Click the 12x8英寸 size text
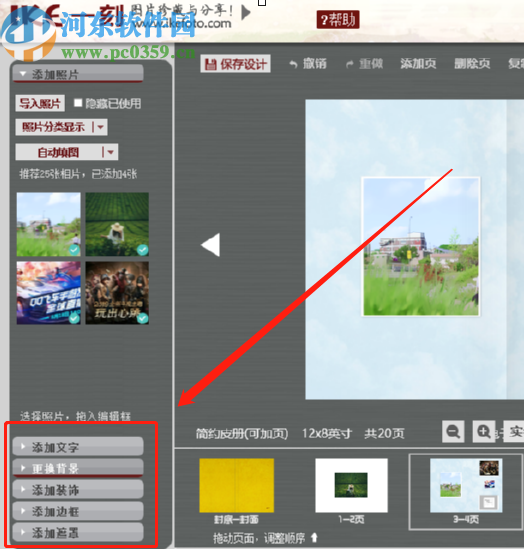524x549 pixels. pos(327,433)
